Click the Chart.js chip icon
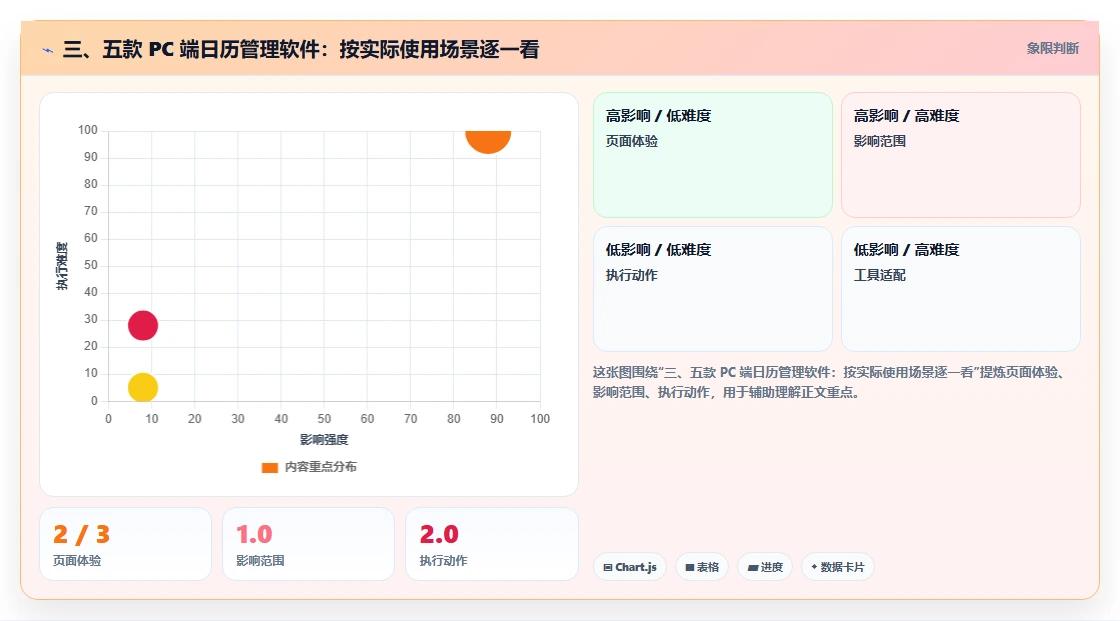 pos(608,567)
